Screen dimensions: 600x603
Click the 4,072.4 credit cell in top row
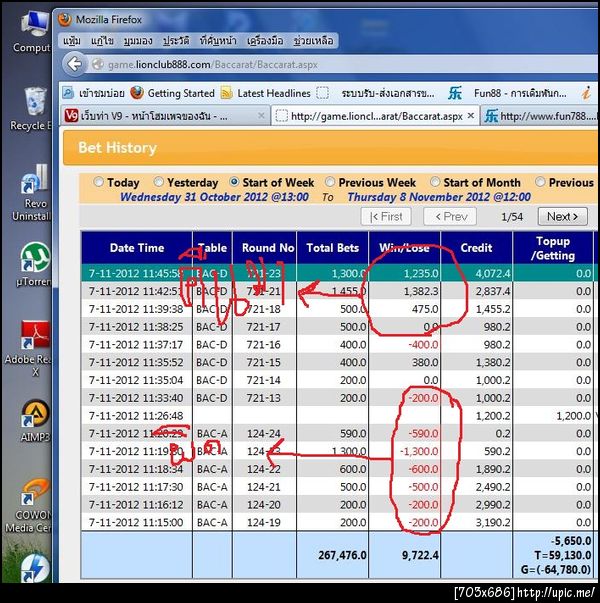(x=476, y=273)
